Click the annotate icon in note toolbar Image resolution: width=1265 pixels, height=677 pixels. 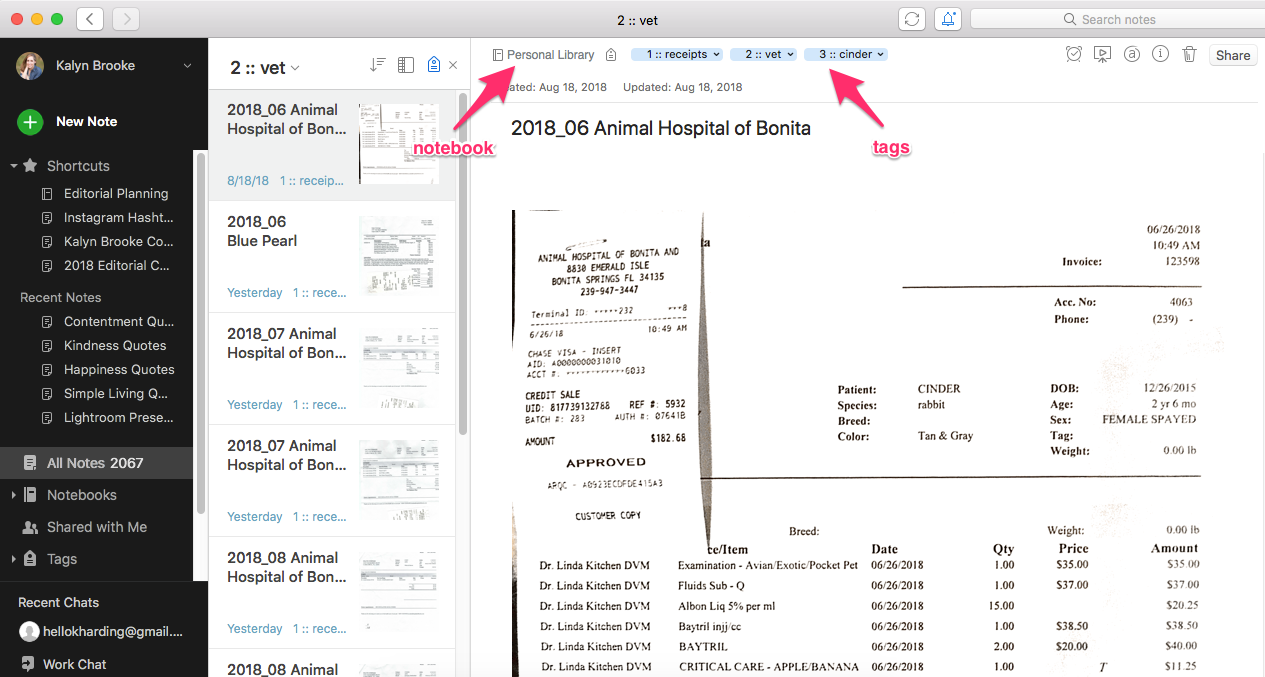pos(1132,55)
